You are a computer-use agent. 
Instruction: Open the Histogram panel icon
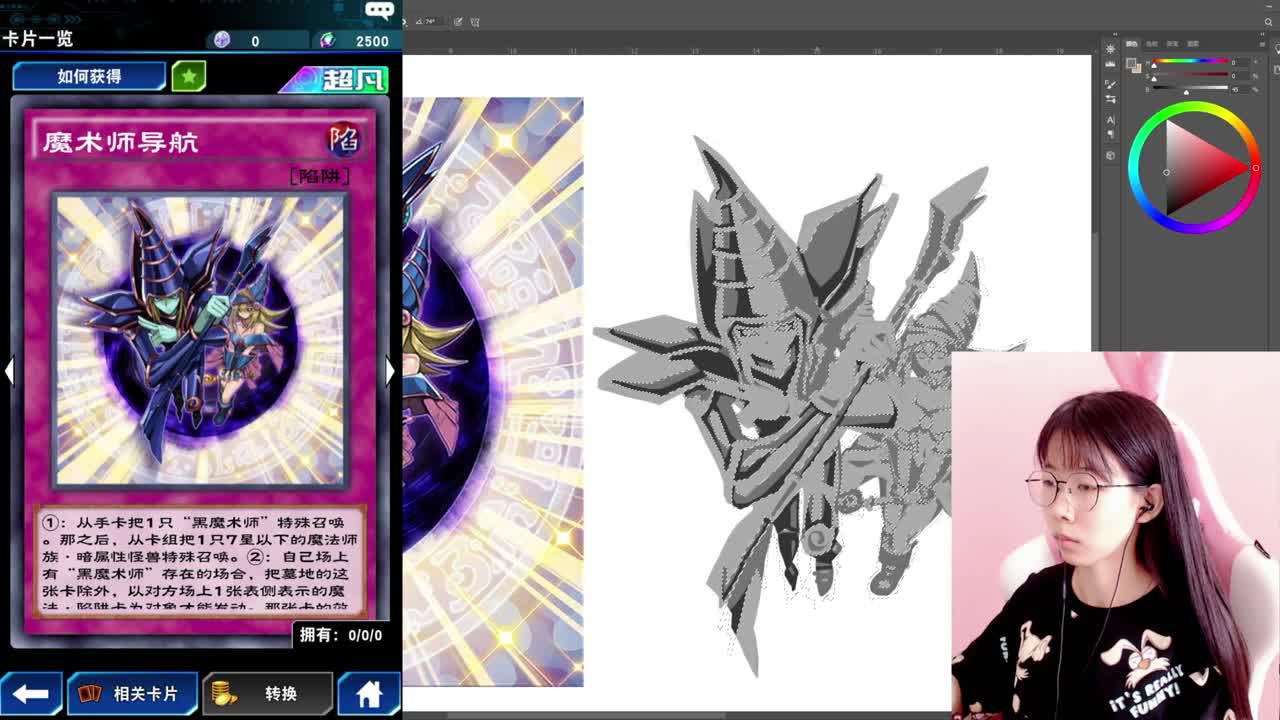click(x=1110, y=64)
